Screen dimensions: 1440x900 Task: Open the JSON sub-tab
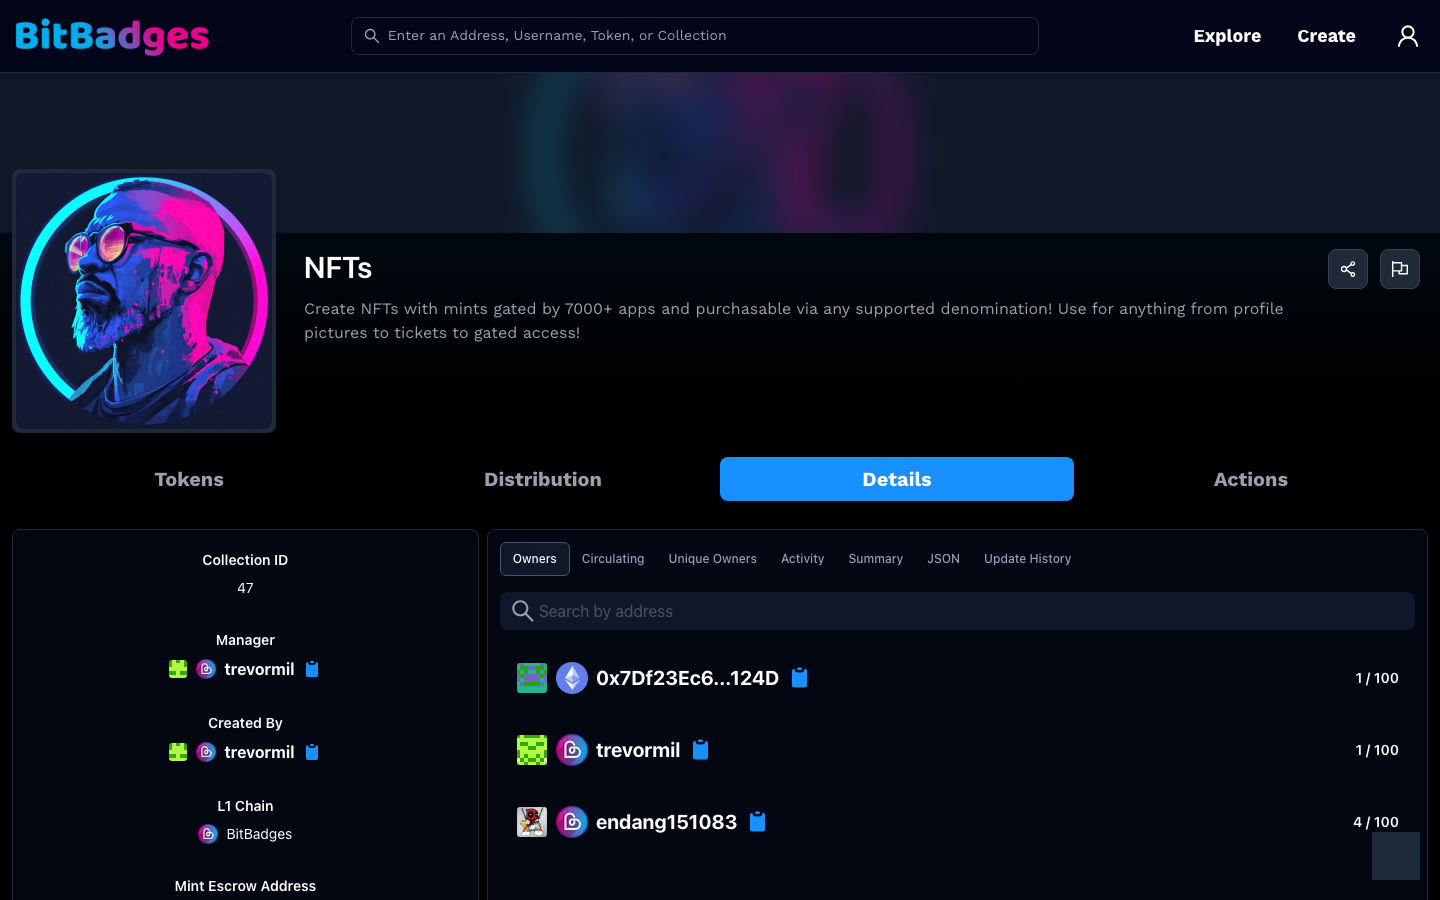point(944,559)
